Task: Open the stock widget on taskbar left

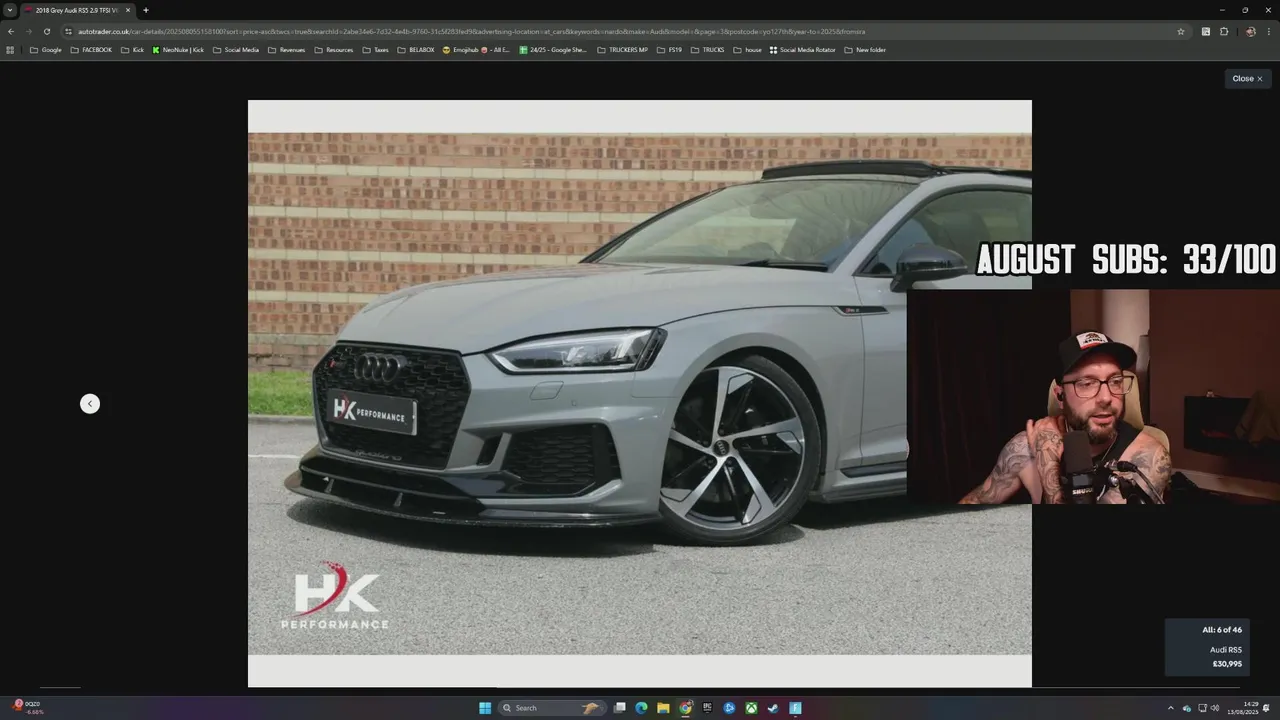Action: [x=27, y=708]
